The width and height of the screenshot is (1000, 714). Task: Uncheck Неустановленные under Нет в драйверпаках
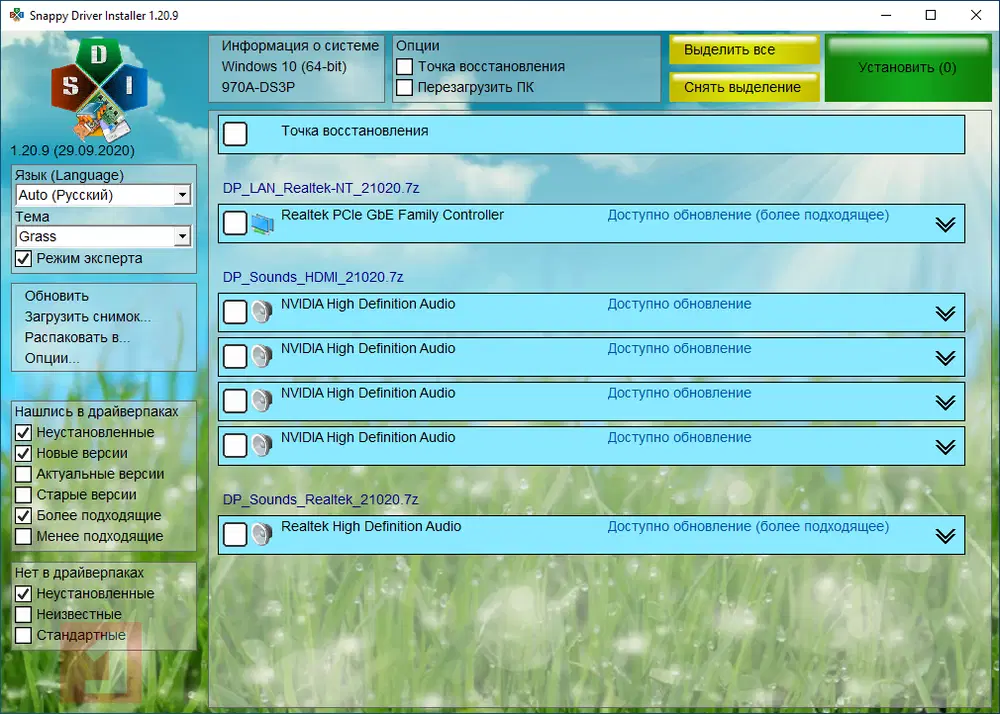click(x=24, y=594)
